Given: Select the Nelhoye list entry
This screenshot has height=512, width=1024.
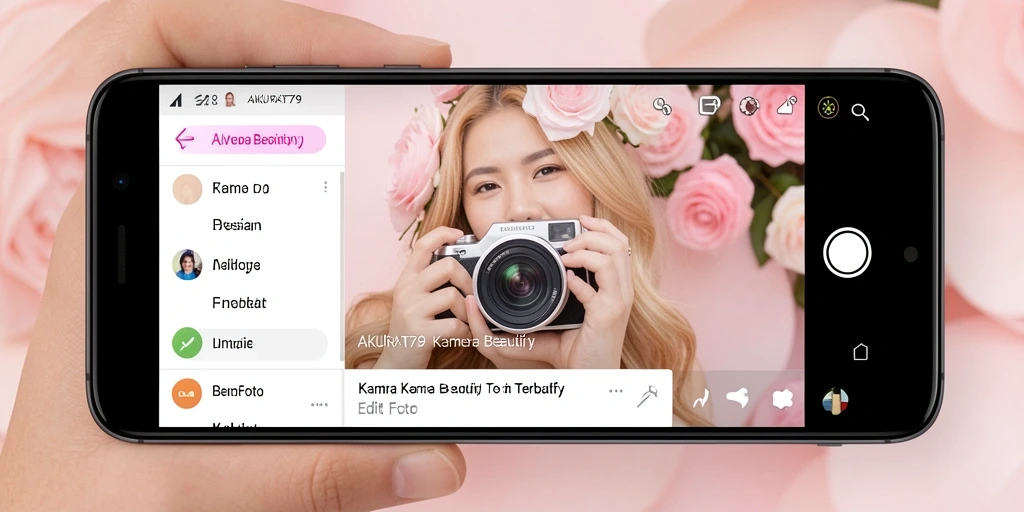Looking at the screenshot, I should tap(236, 265).
